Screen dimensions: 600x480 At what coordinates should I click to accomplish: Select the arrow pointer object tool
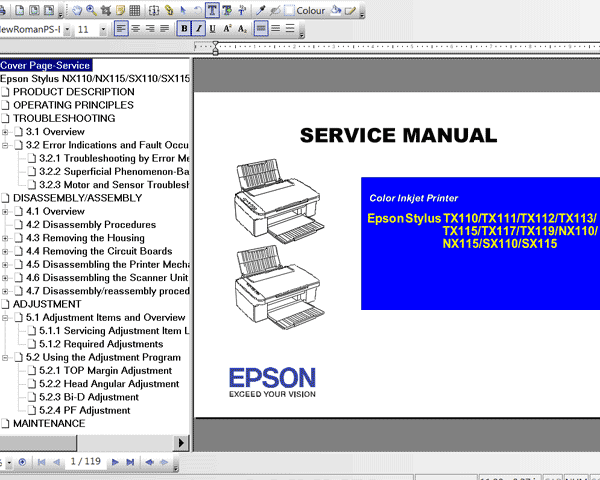[x=183, y=10]
